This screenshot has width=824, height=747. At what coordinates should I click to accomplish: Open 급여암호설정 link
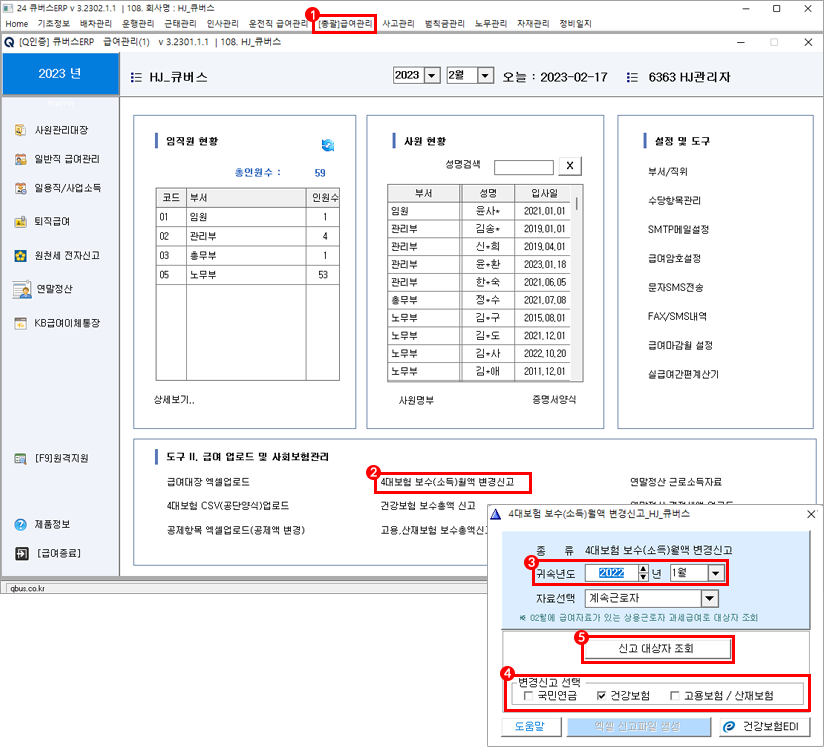click(x=674, y=259)
